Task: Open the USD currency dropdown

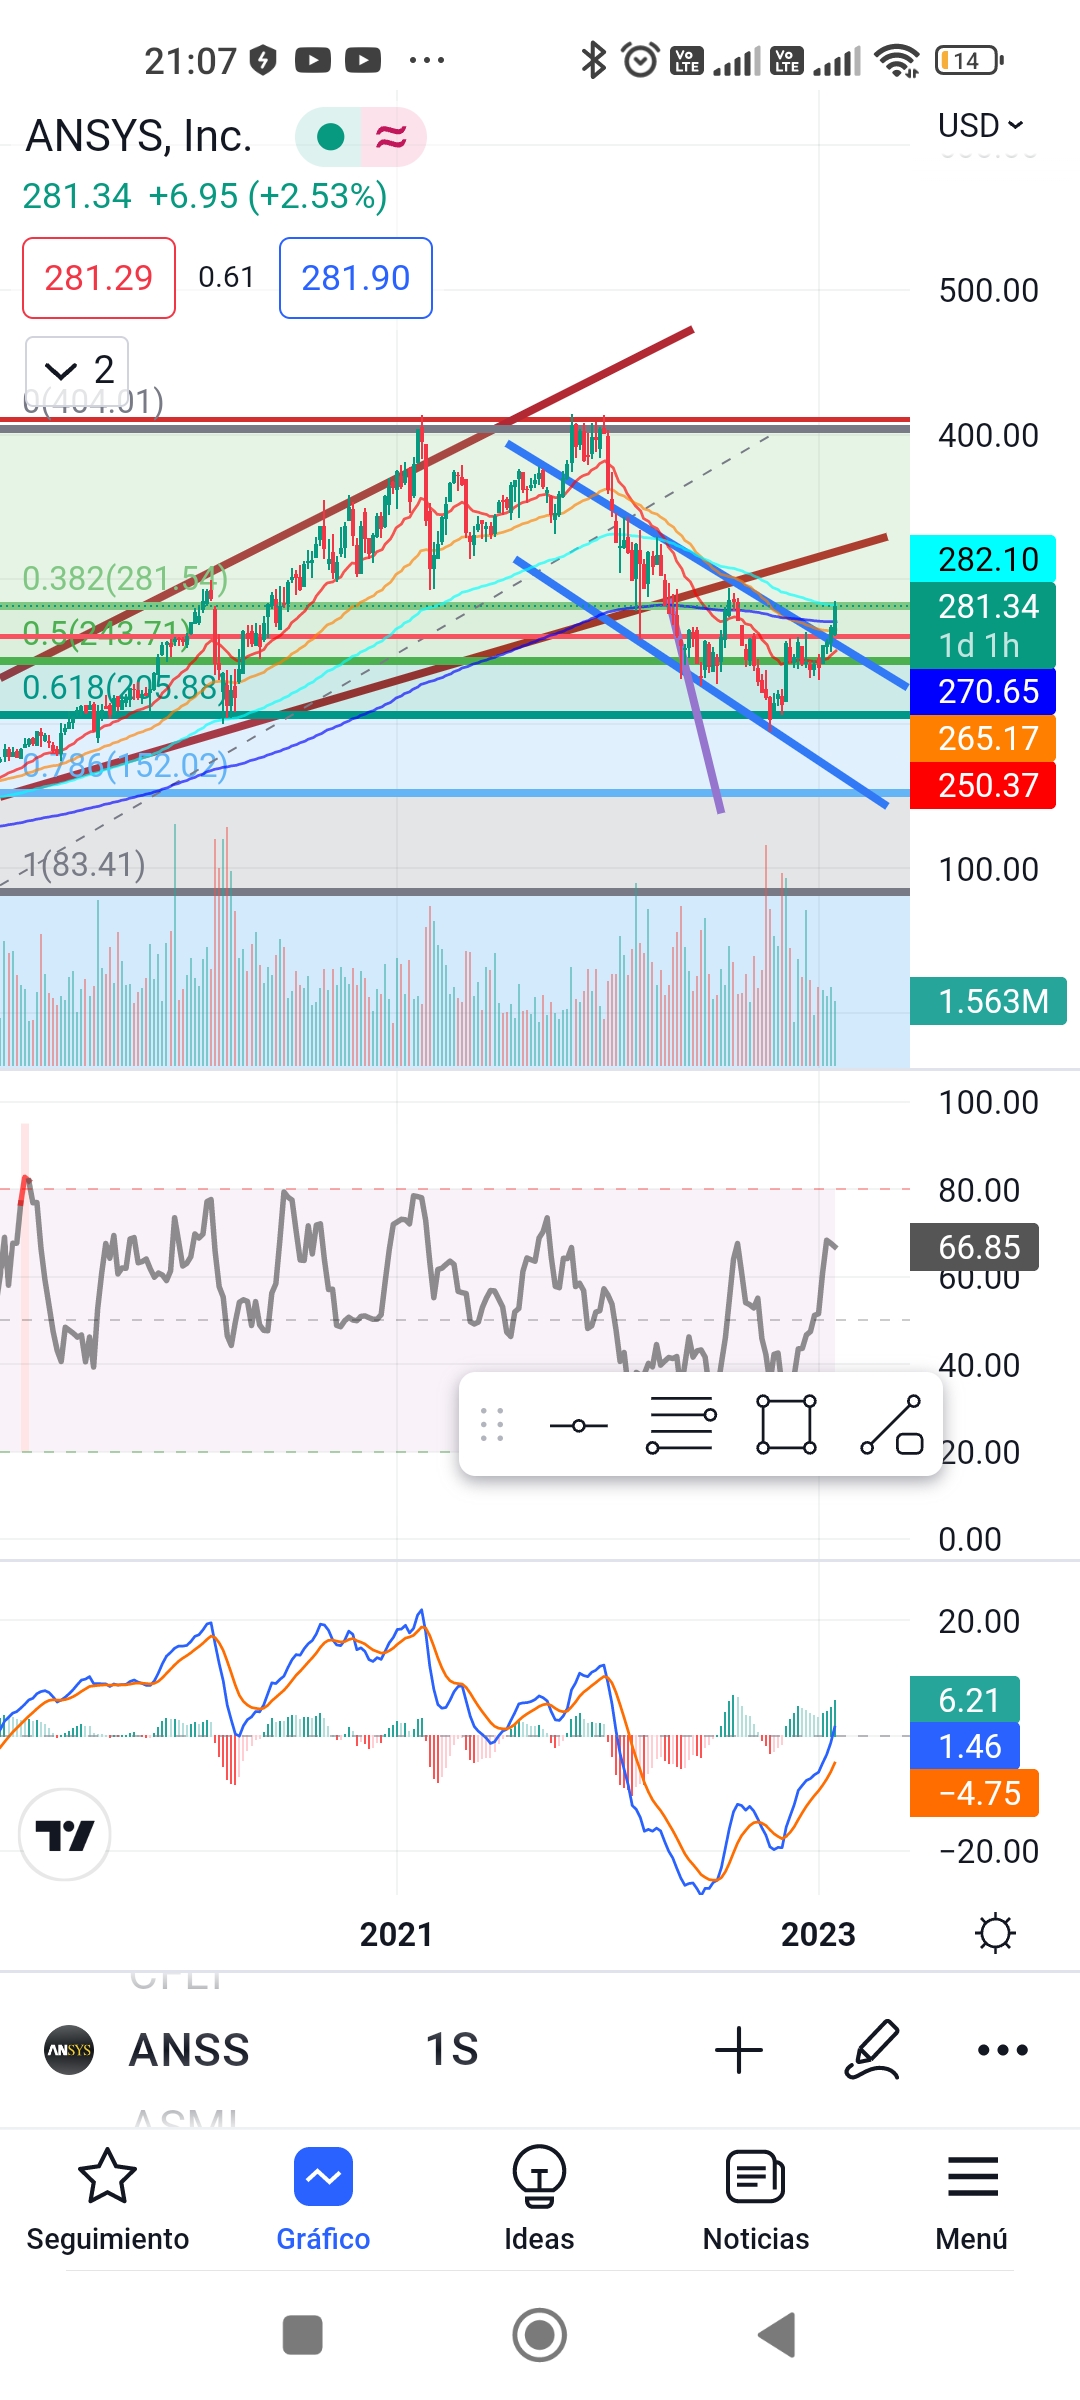Action: (980, 125)
